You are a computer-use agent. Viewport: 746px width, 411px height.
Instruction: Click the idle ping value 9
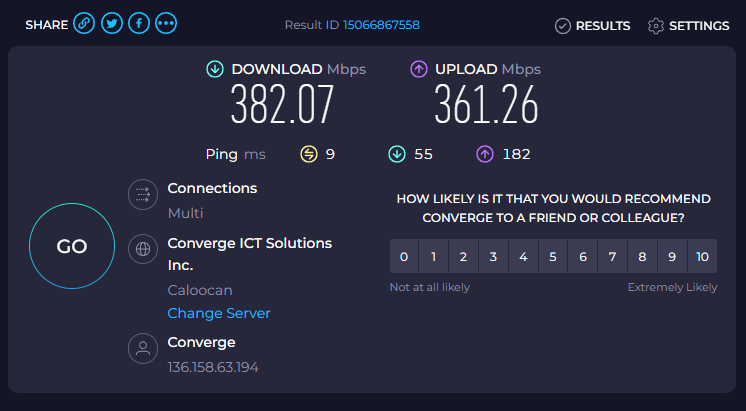pyautogui.click(x=330, y=155)
